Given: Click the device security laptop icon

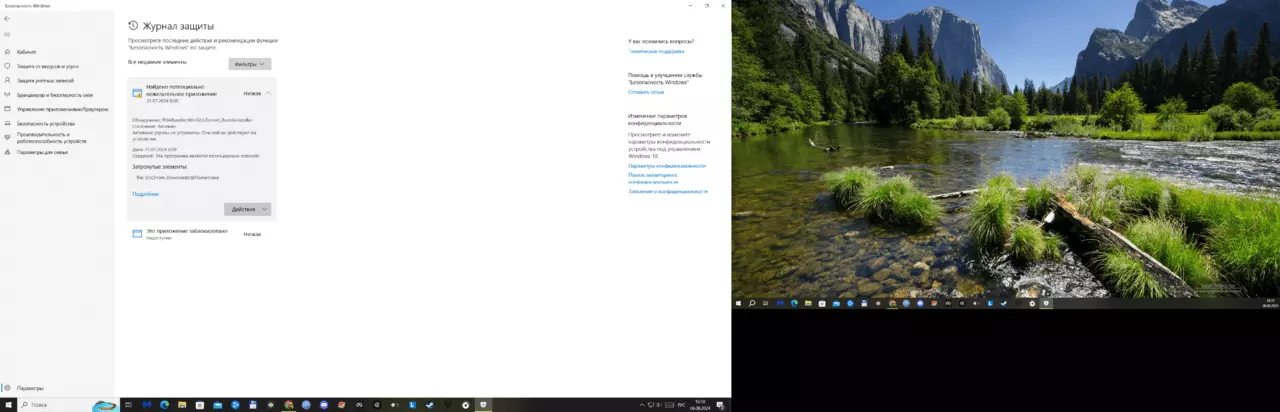Looking at the screenshot, I should 7,123.
